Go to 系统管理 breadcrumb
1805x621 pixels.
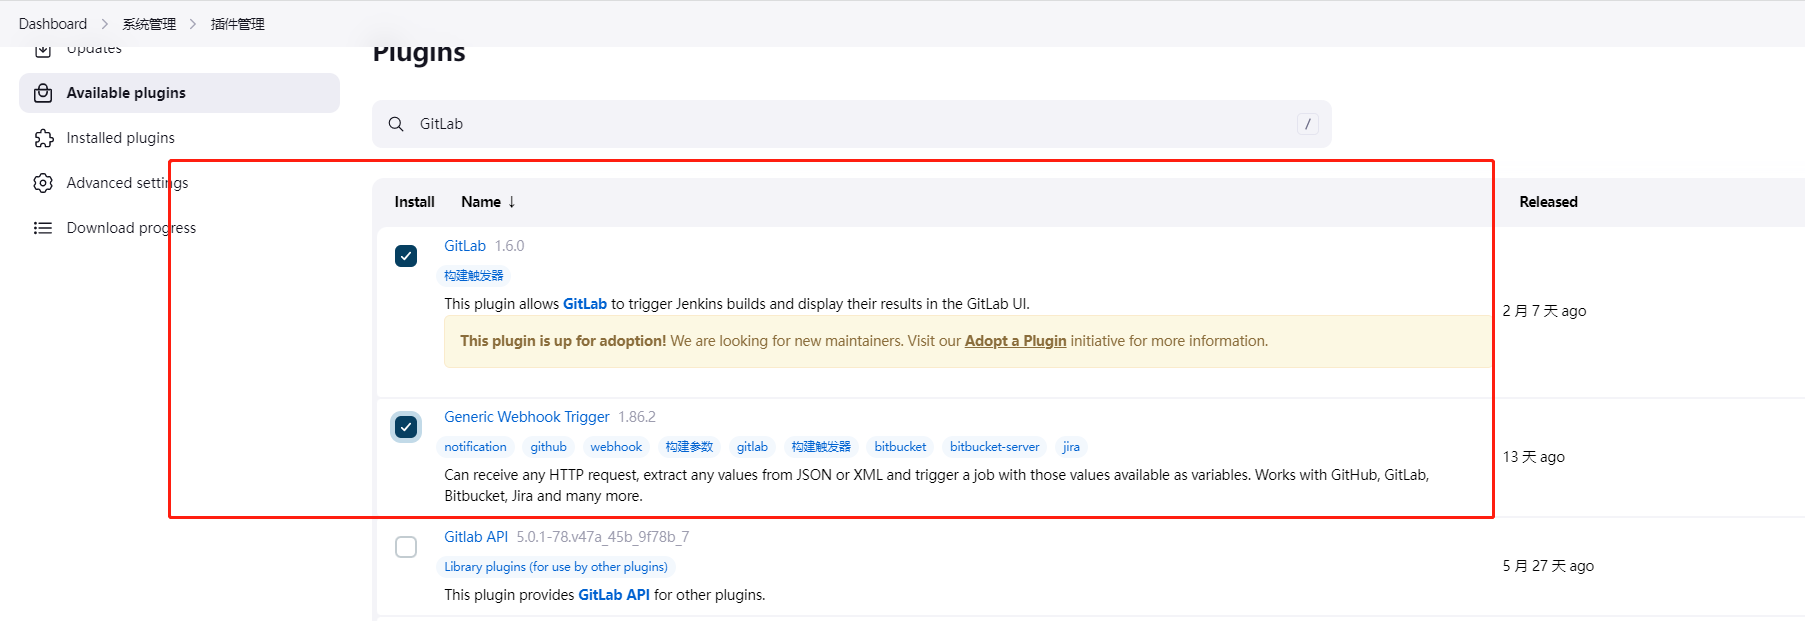tap(149, 24)
